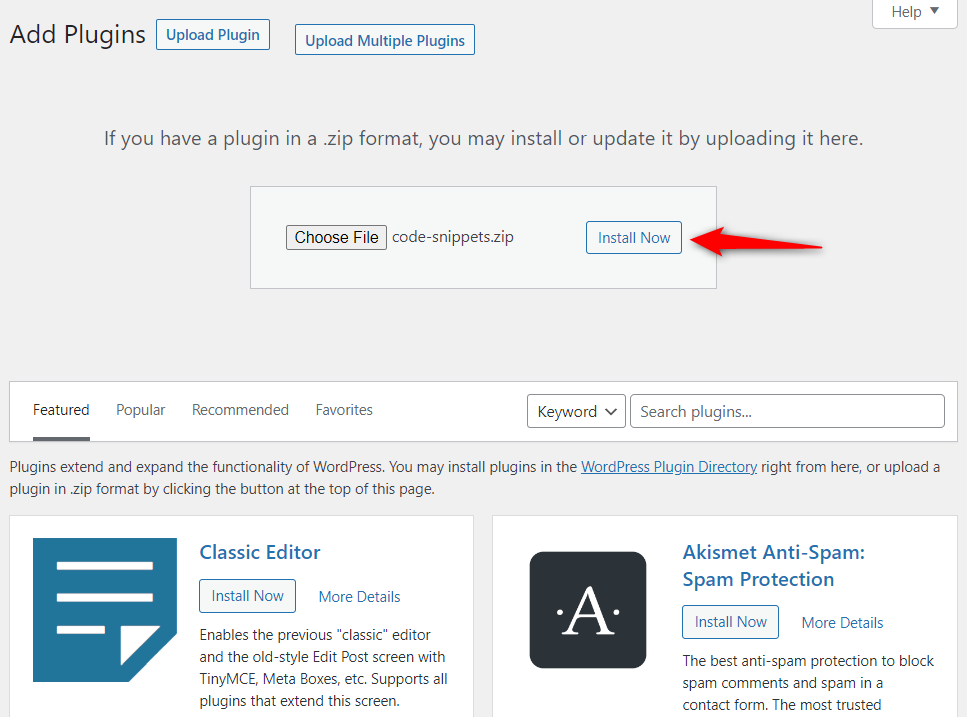Install the uploaded code-snippets.zip plugin
Screen dimensions: 967x717
tap(634, 238)
